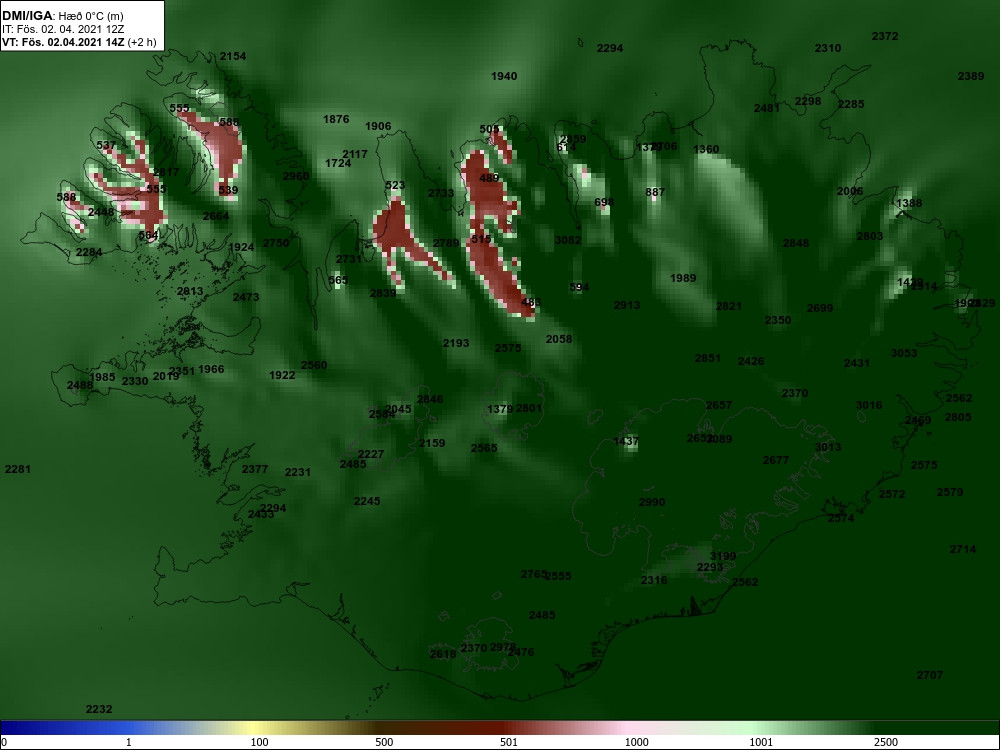
Task: Click the map value '3199'
Action: click(x=723, y=556)
